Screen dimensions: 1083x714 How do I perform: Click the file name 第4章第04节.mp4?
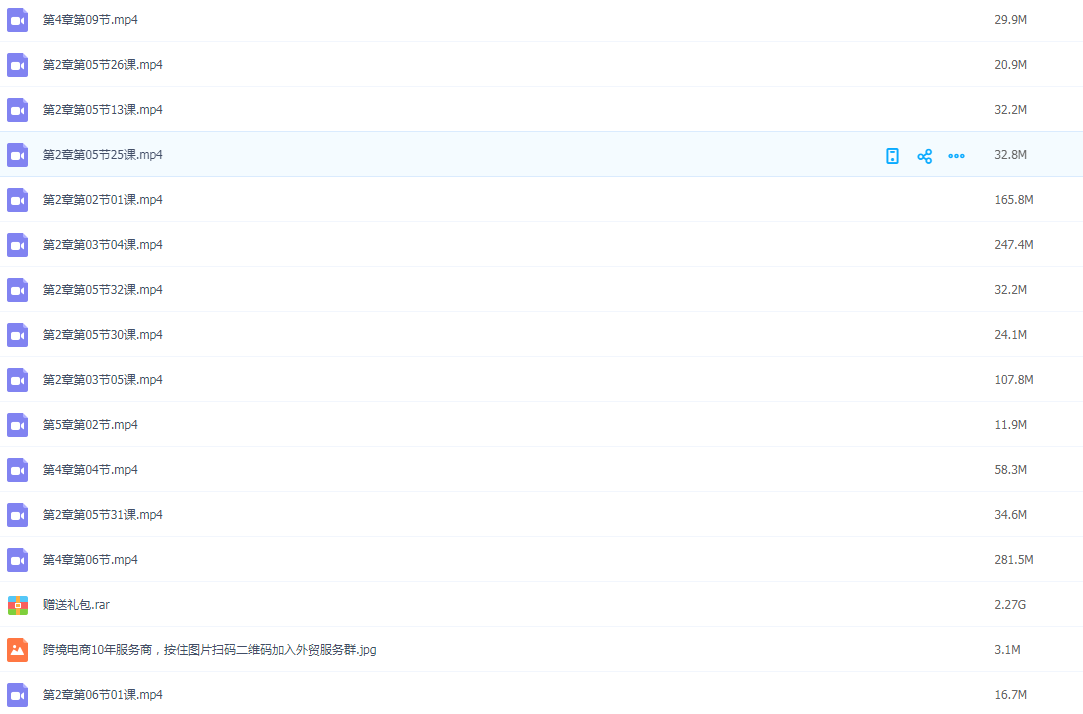(90, 470)
